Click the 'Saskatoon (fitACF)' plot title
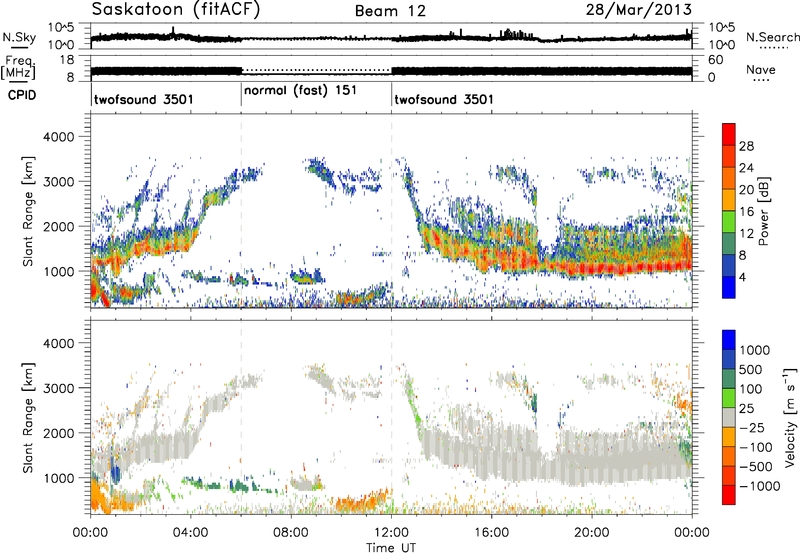The height and width of the screenshot is (554, 800). pyautogui.click(x=176, y=9)
